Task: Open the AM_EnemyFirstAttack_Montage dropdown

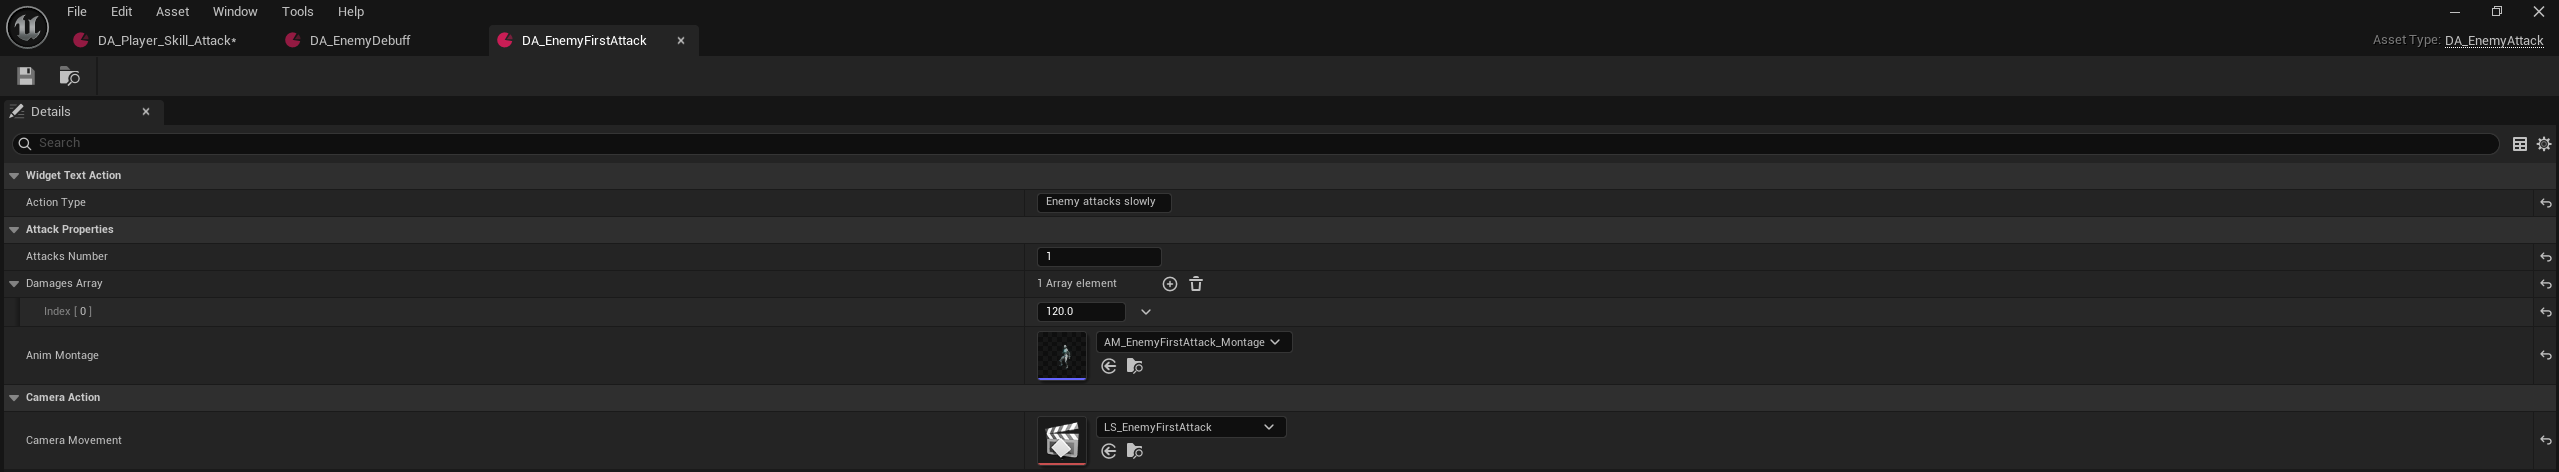Action: [x=1193, y=342]
